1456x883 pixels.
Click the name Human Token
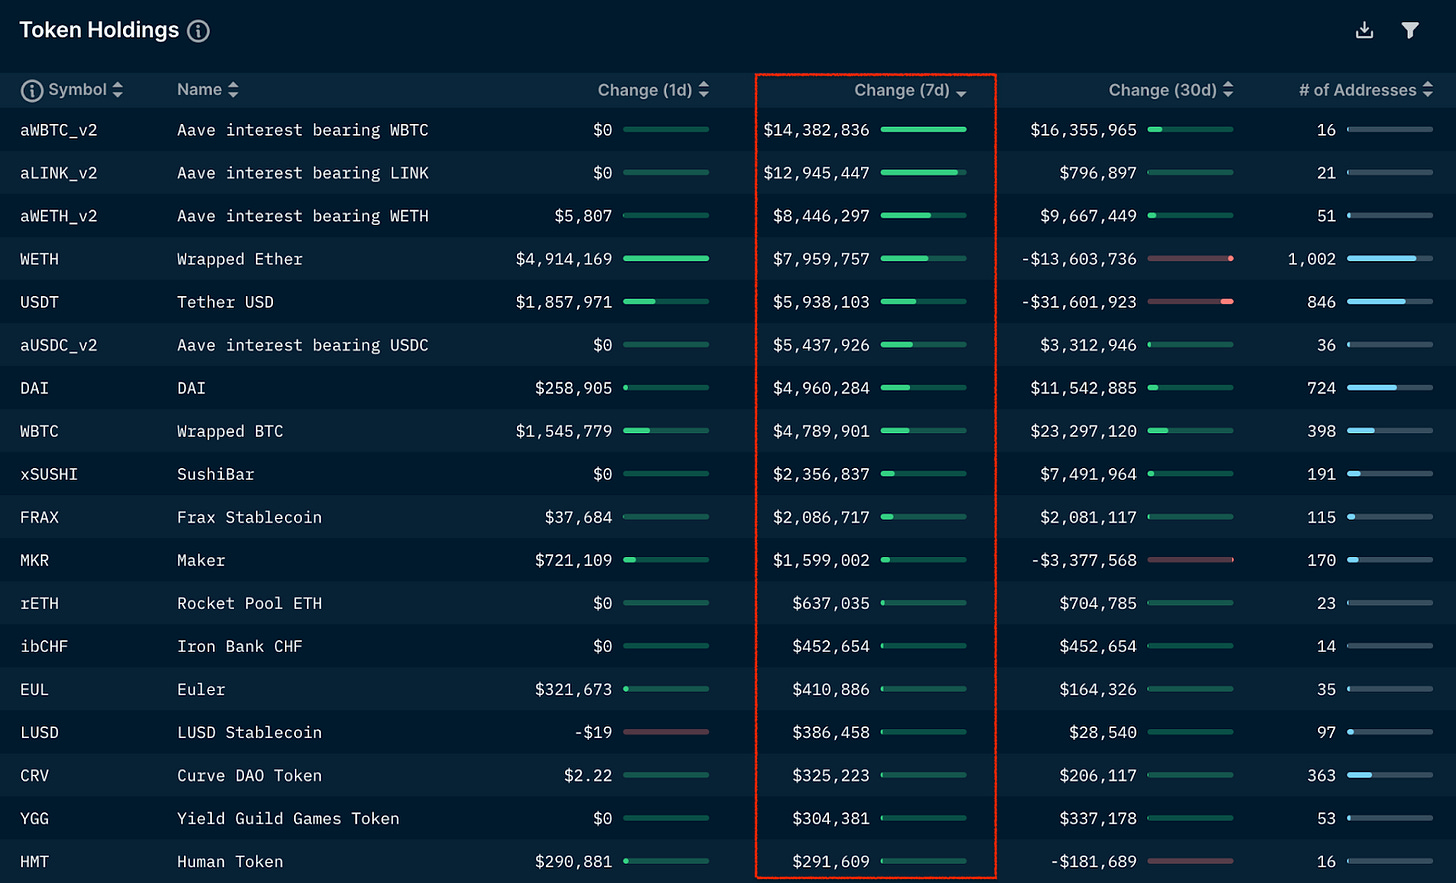click(230, 861)
